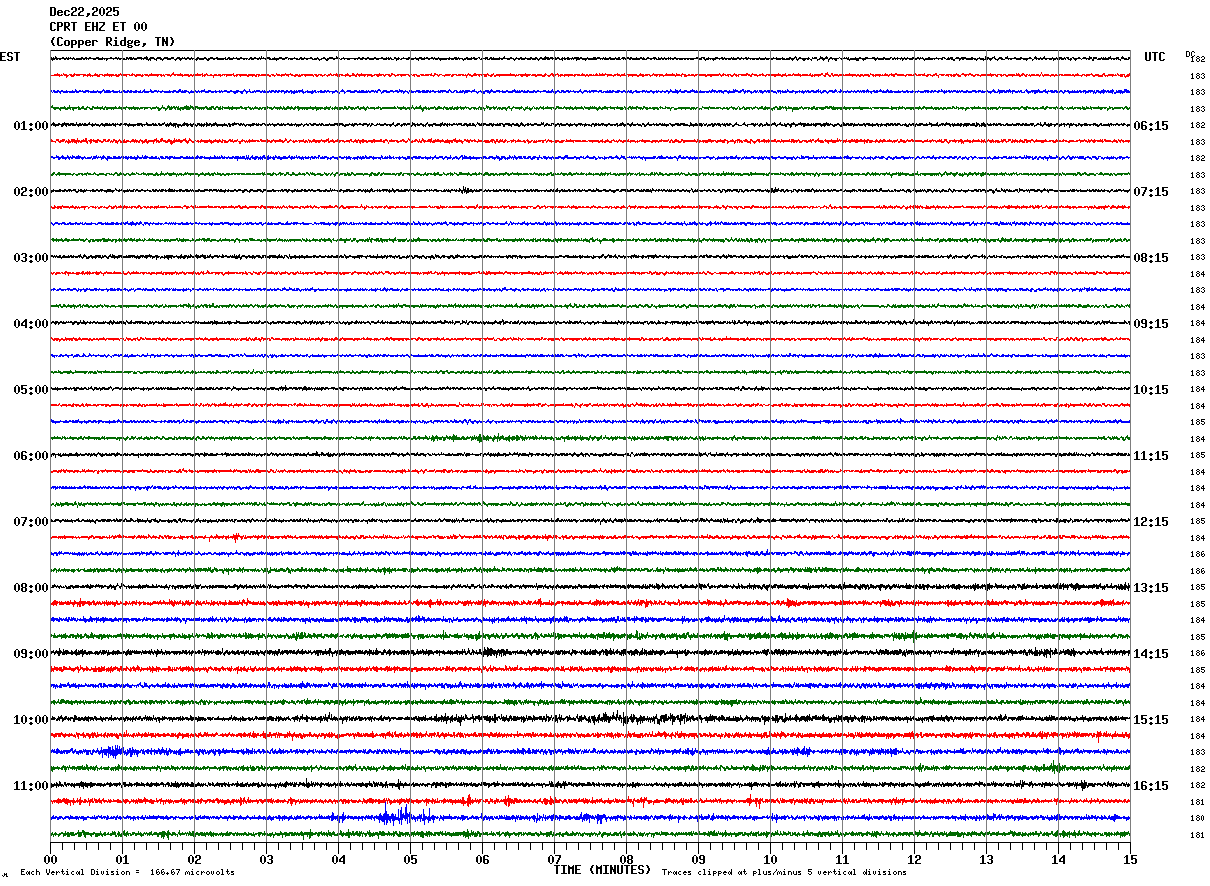Click the TIME (MINUTES) axis title

tap(602, 870)
